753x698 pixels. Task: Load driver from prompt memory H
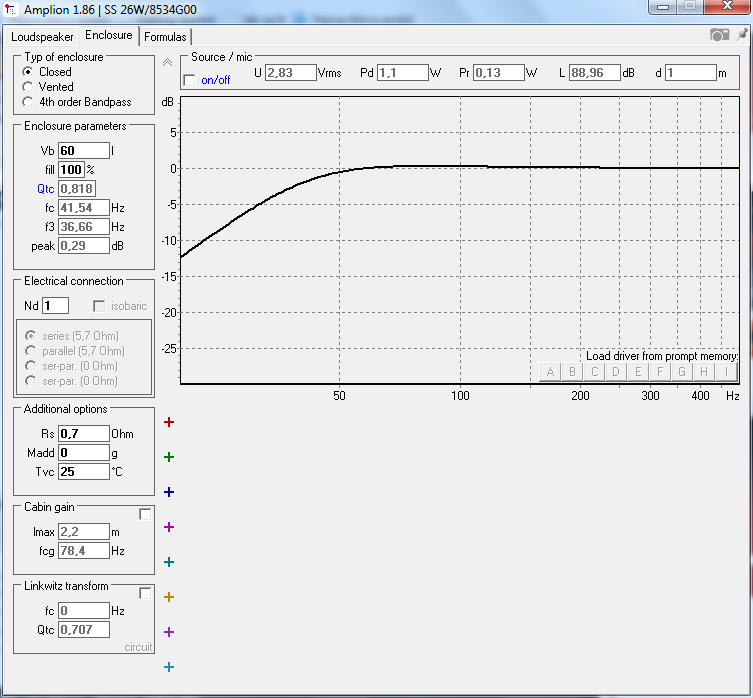(x=704, y=372)
